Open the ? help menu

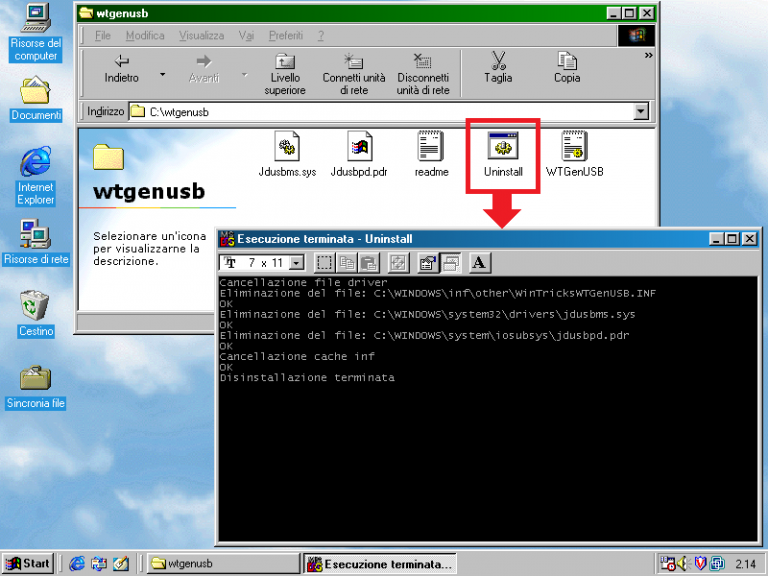(321, 35)
